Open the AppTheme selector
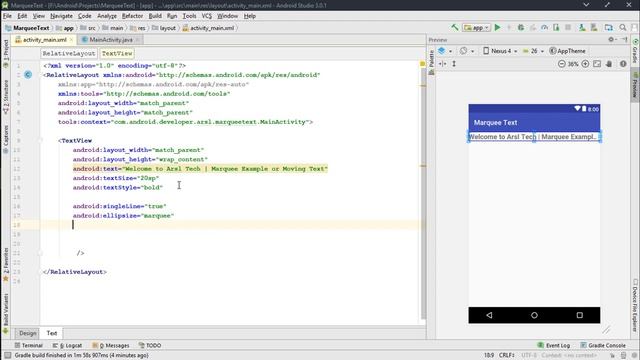This screenshot has width=640, height=360. pos(567,51)
